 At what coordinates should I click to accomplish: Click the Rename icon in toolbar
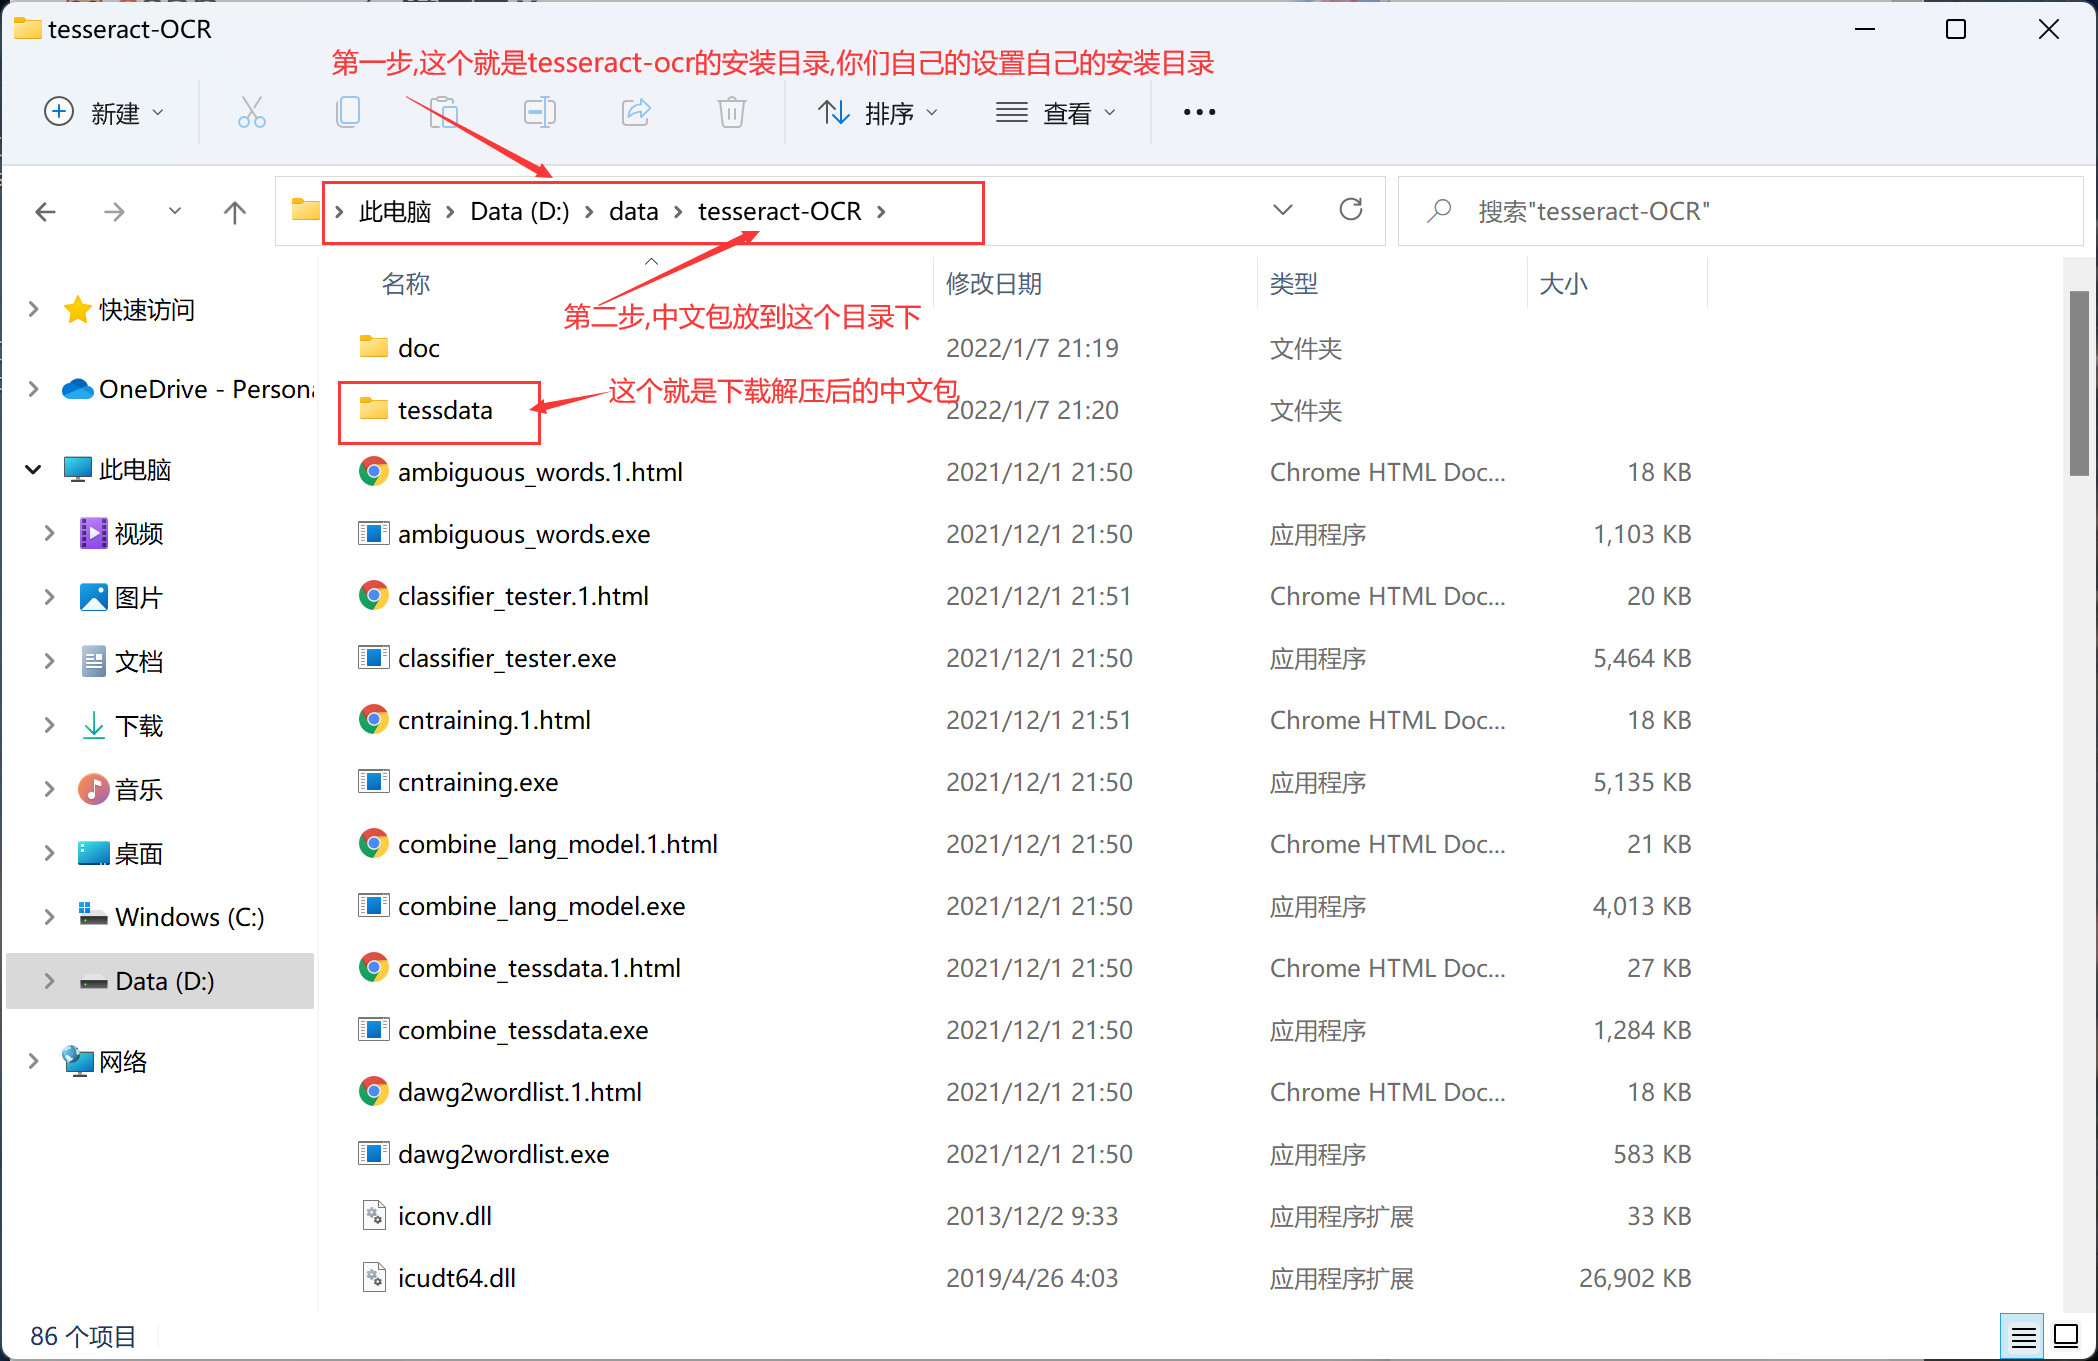click(x=540, y=112)
